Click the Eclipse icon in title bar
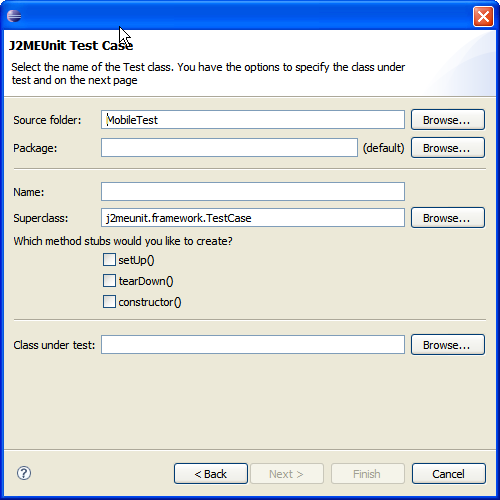This screenshot has height=500, width=500. coord(14,16)
